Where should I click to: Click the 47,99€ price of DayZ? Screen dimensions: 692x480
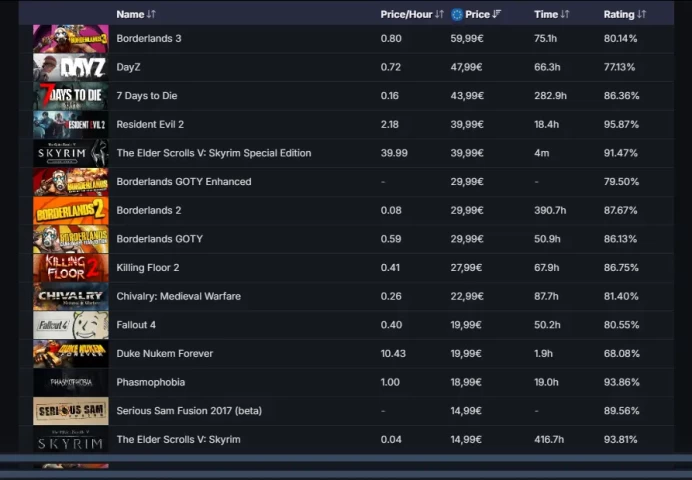(x=466, y=68)
